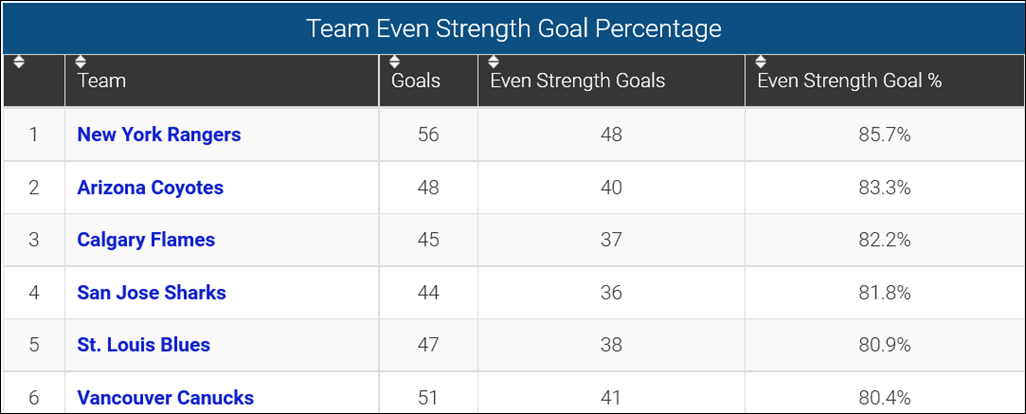The height and width of the screenshot is (414, 1026).
Task: Select the 85.7% cell for Rangers
Action: (884, 134)
